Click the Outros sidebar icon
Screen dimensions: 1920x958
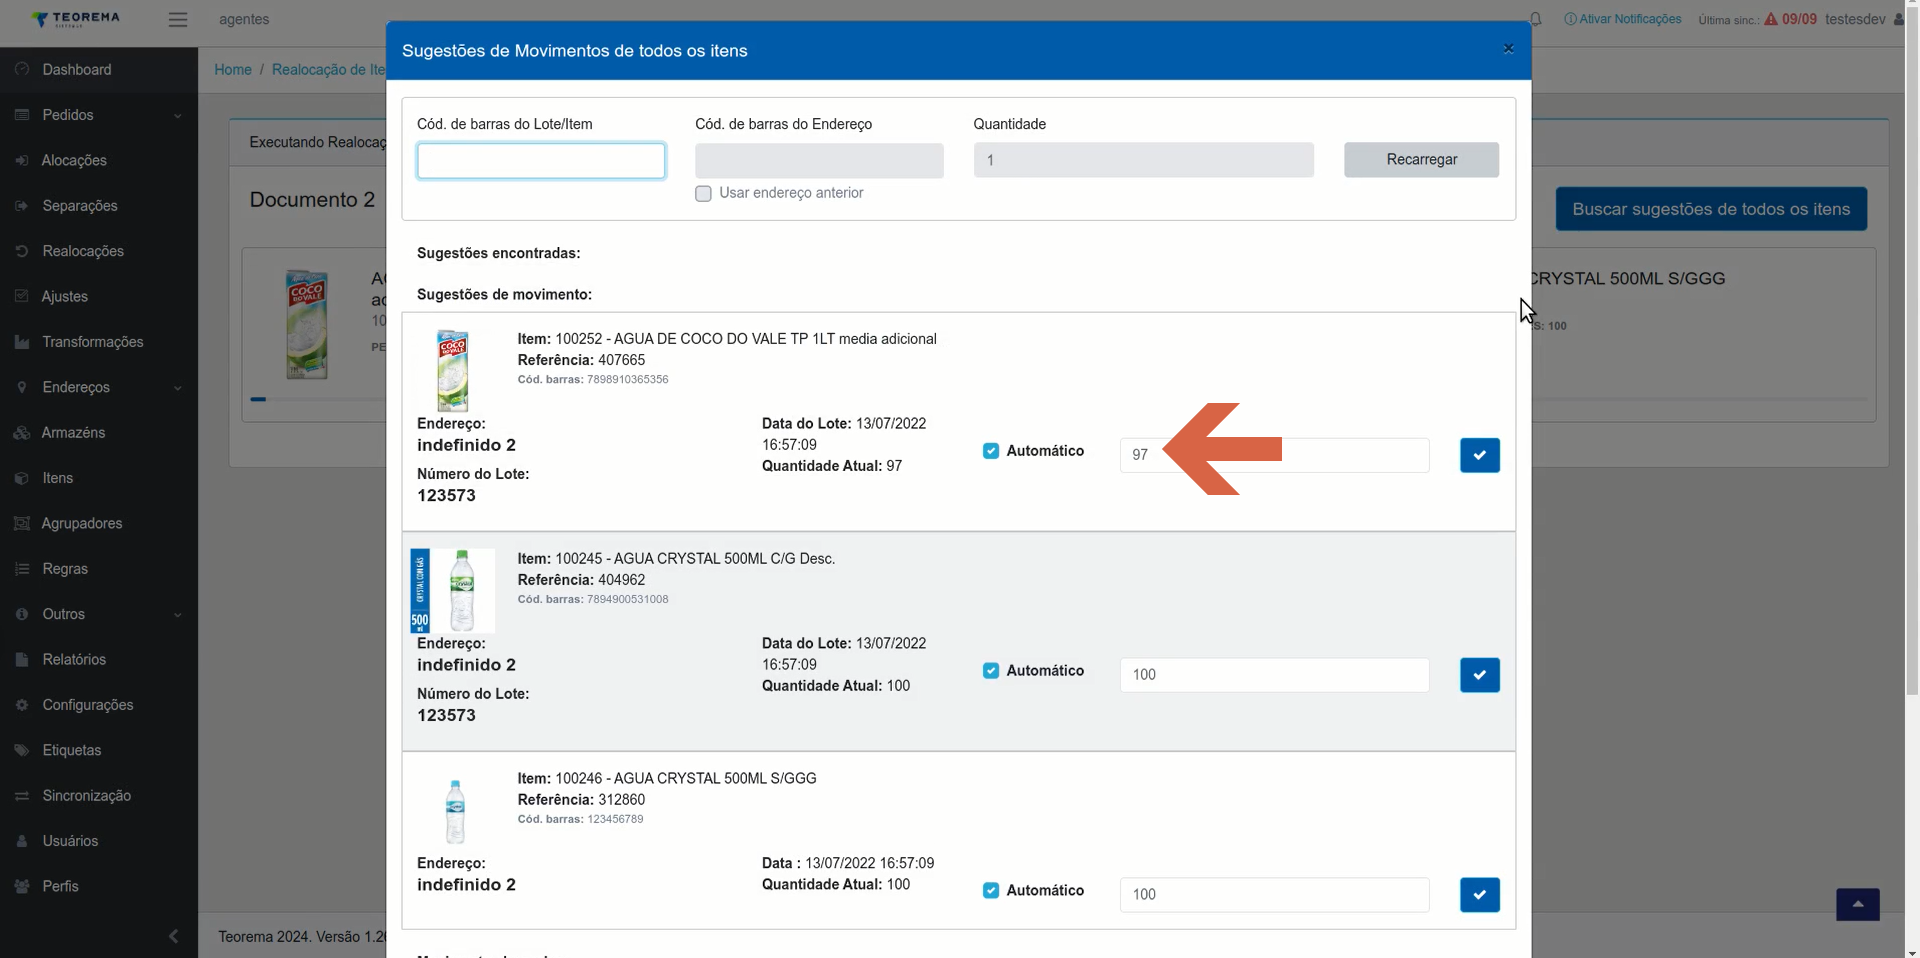22,614
